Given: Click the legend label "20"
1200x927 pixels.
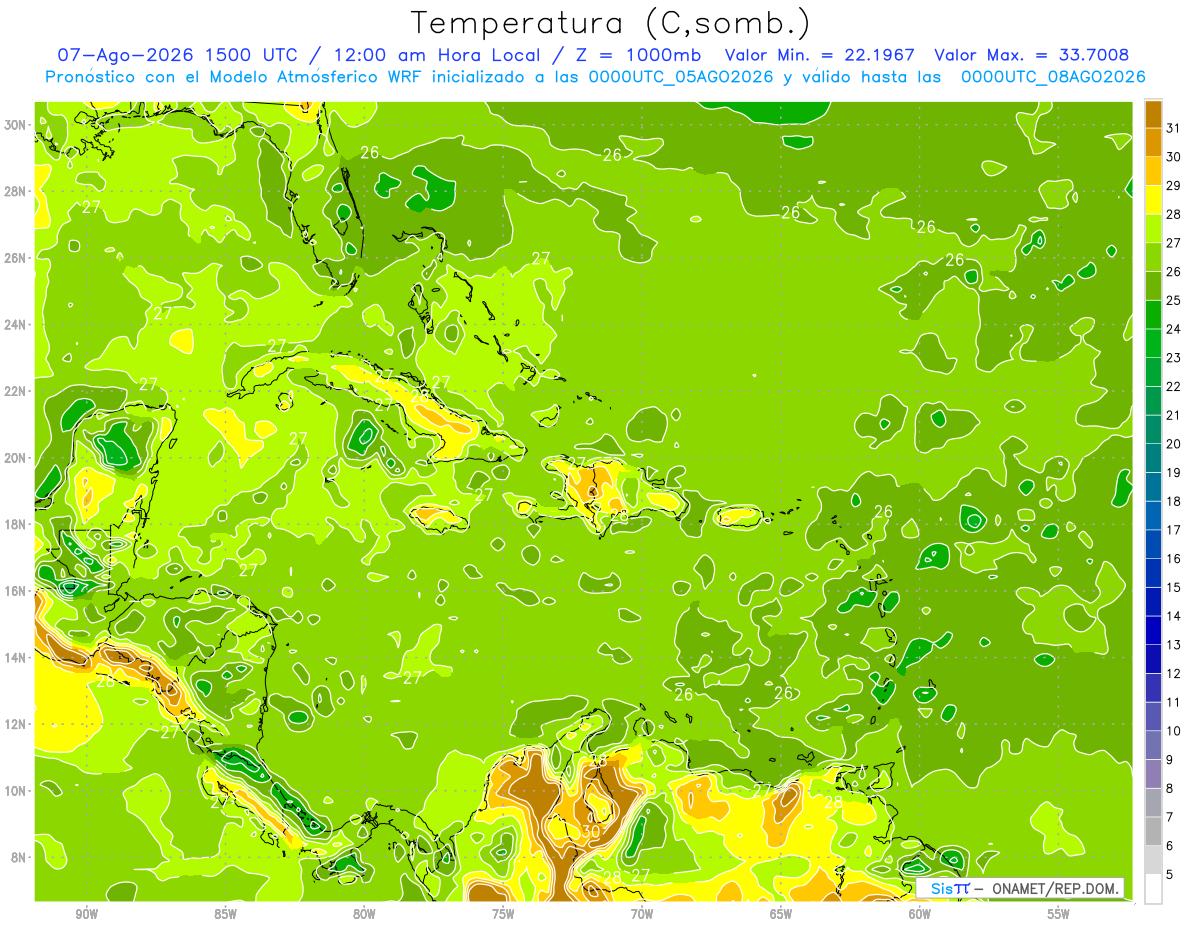Looking at the screenshot, I should pyautogui.click(x=1173, y=444).
